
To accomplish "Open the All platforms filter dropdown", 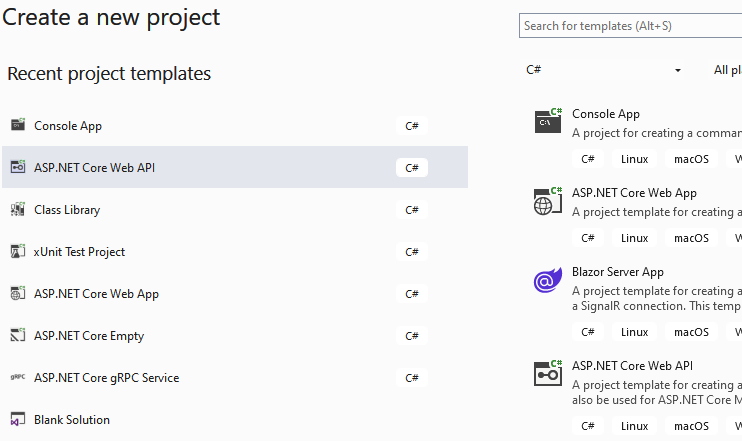I will pos(727,70).
